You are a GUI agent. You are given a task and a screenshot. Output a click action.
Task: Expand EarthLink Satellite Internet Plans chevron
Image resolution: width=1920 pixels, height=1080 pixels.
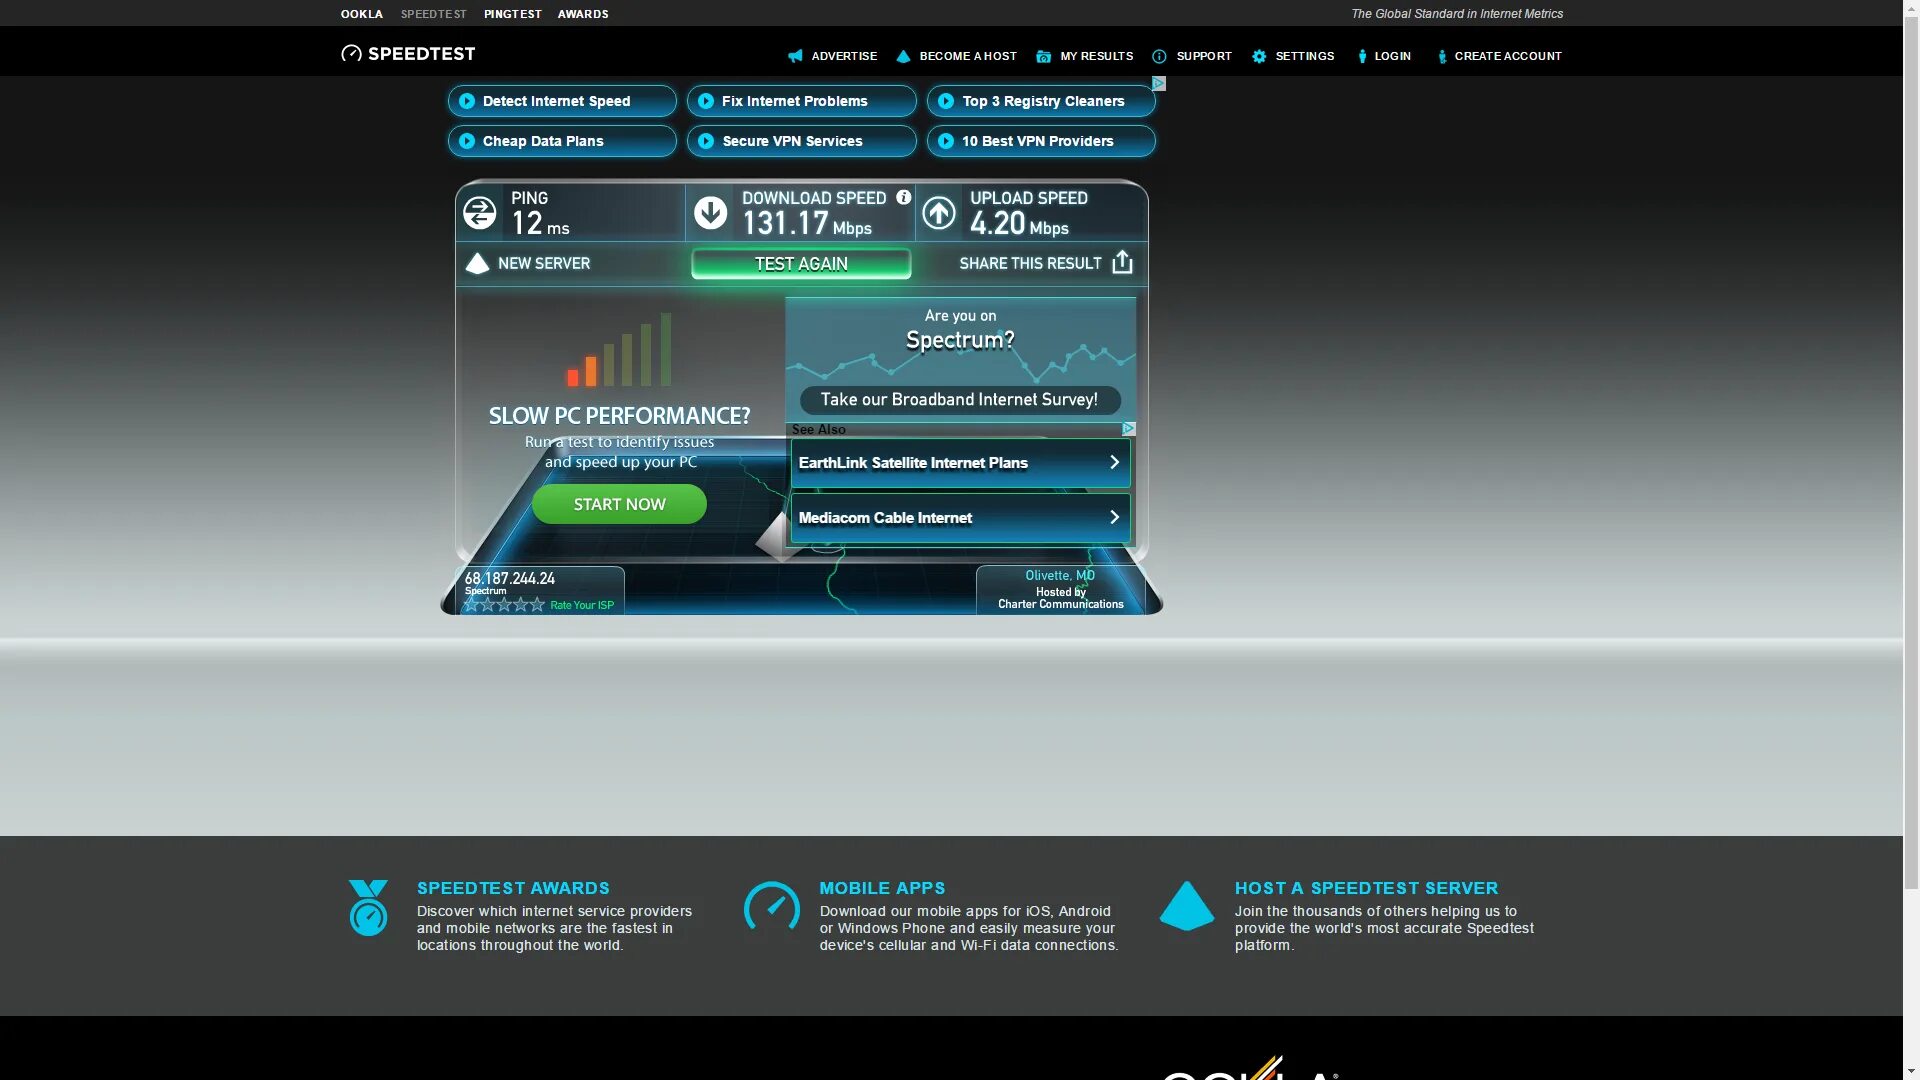(x=1114, y=463)
